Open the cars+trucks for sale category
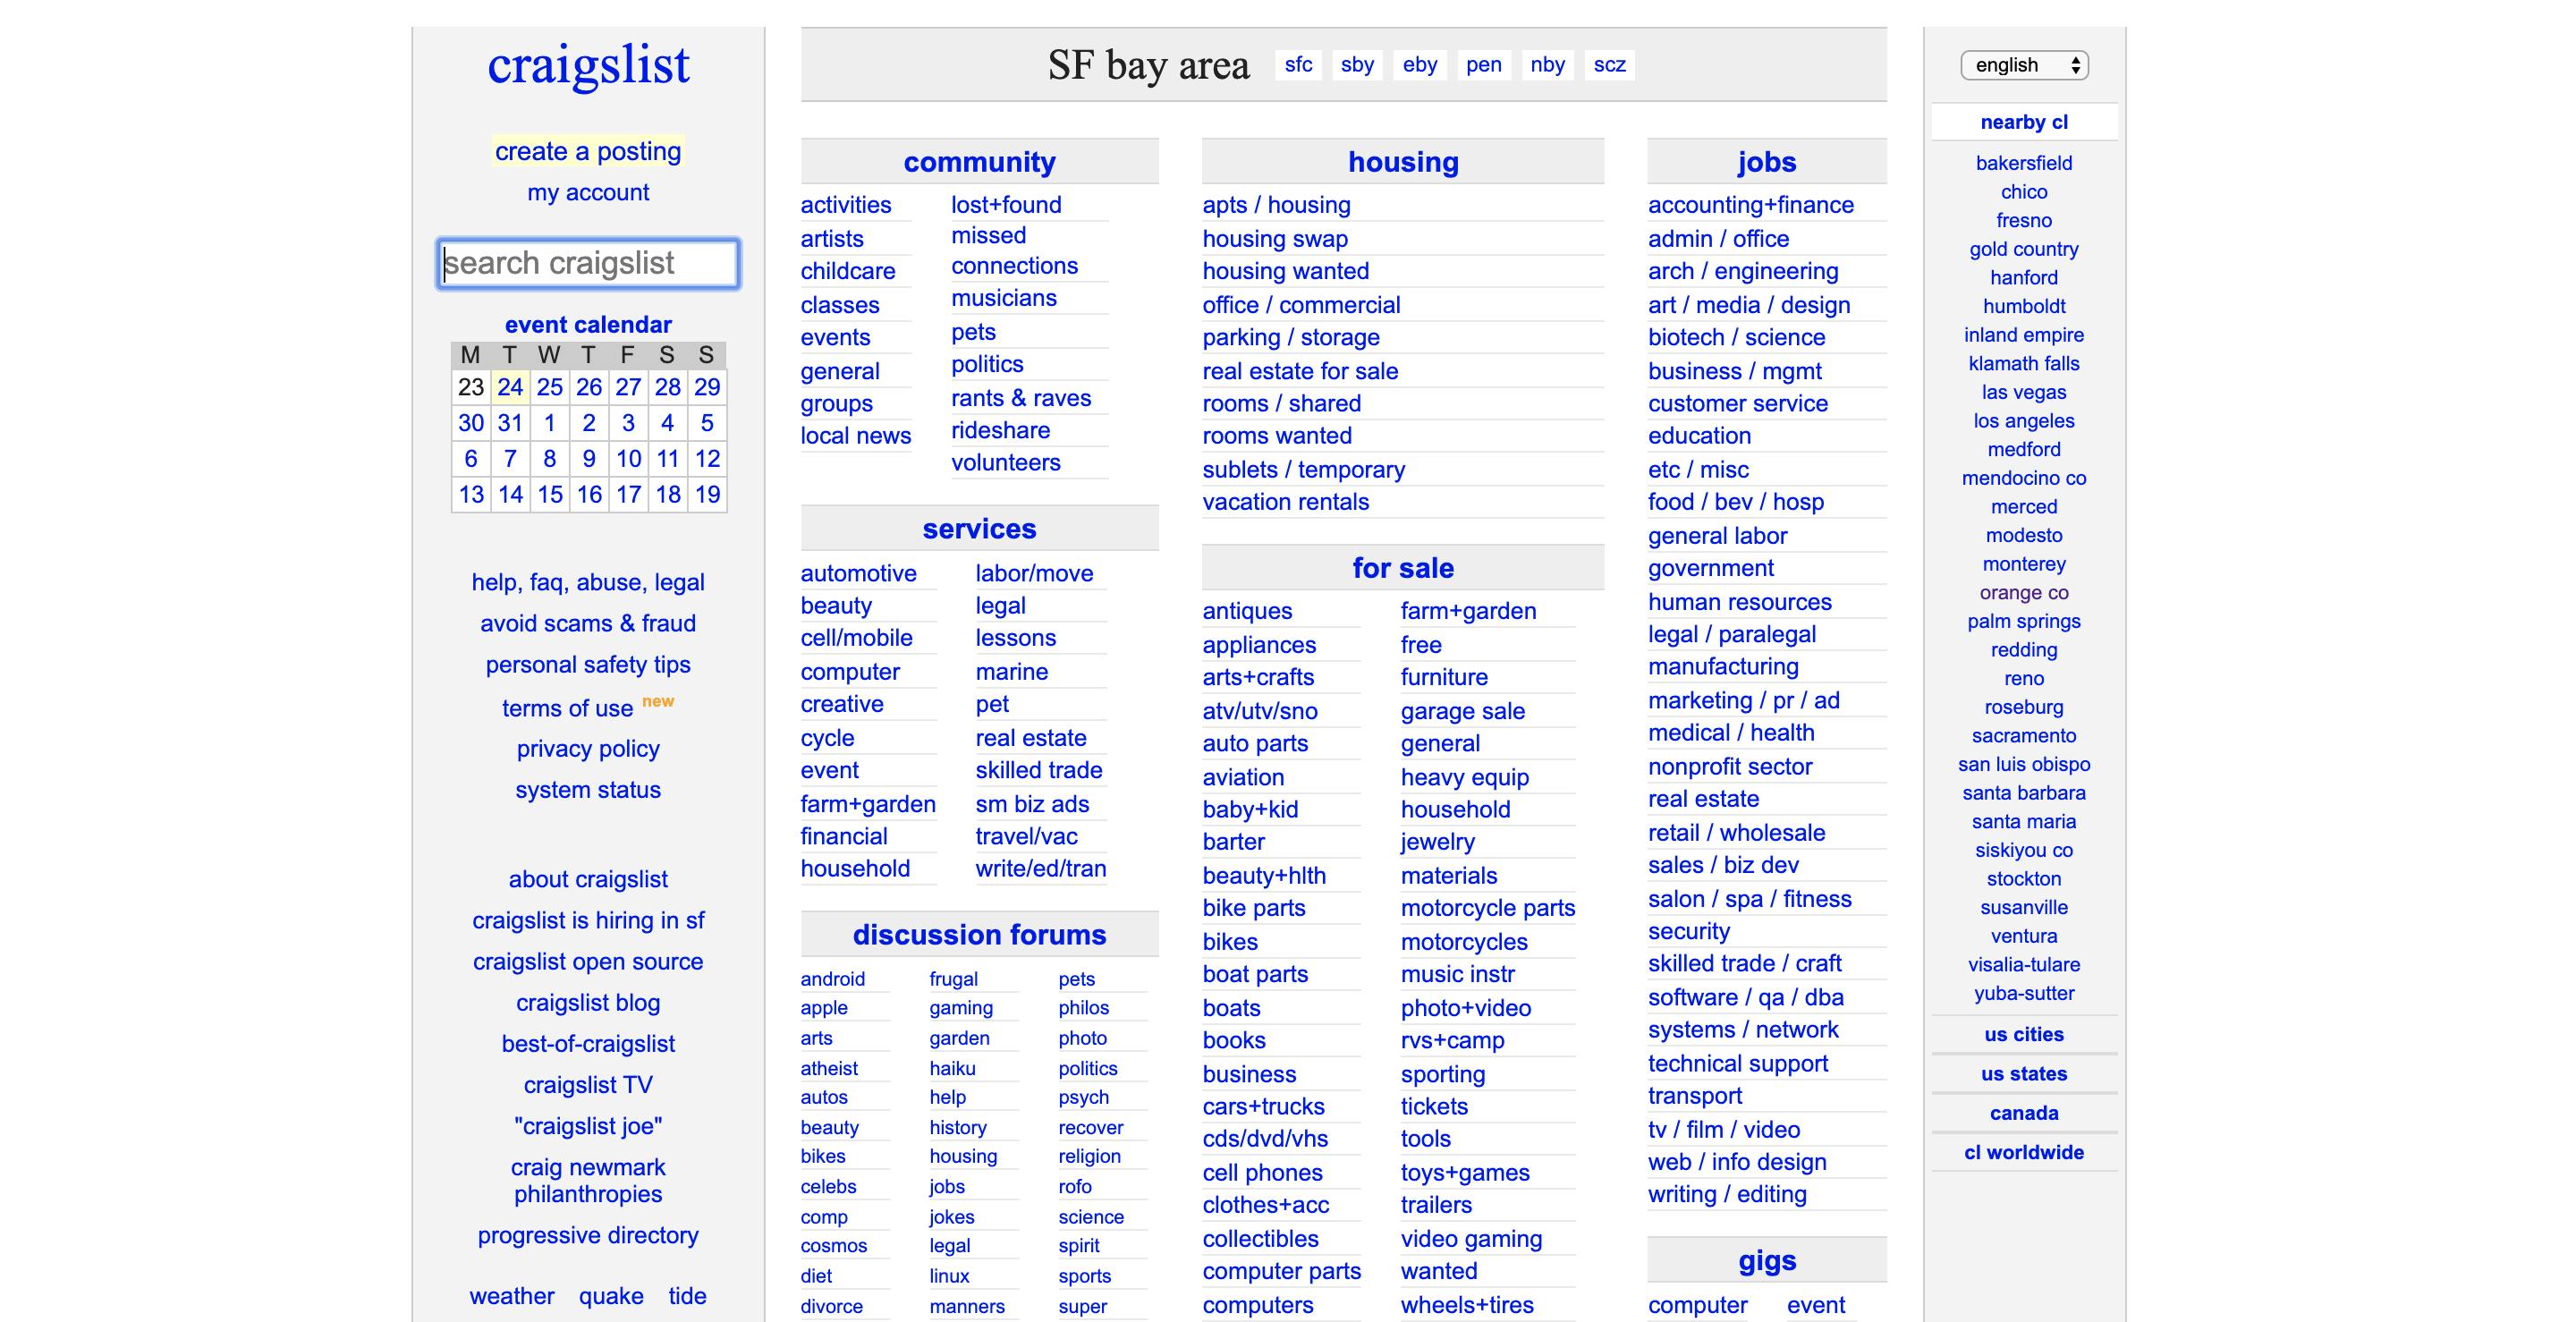Screen dimensions: 2576x1322 [1263, 1106]
